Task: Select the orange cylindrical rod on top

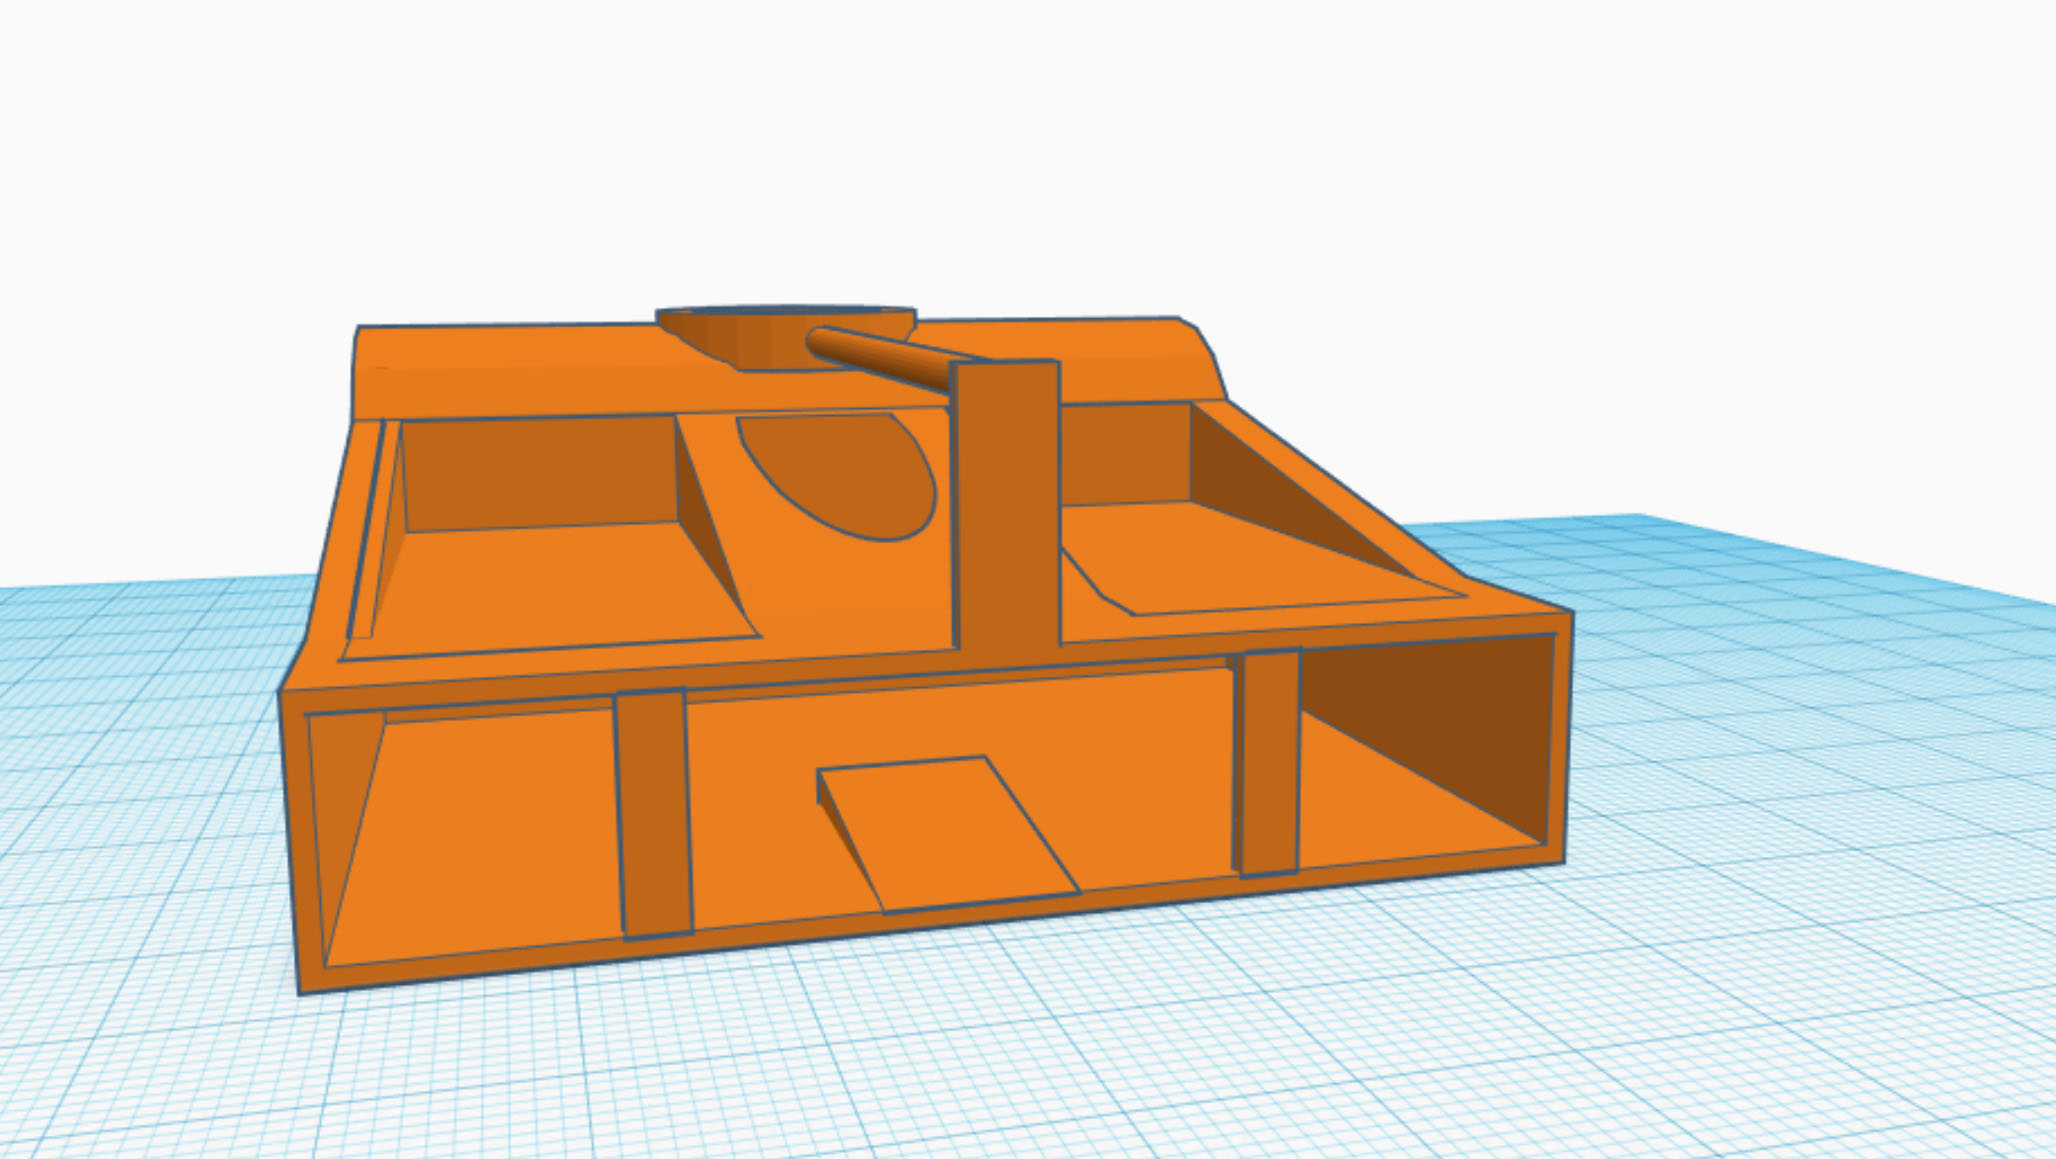Action: click(878, 358)
